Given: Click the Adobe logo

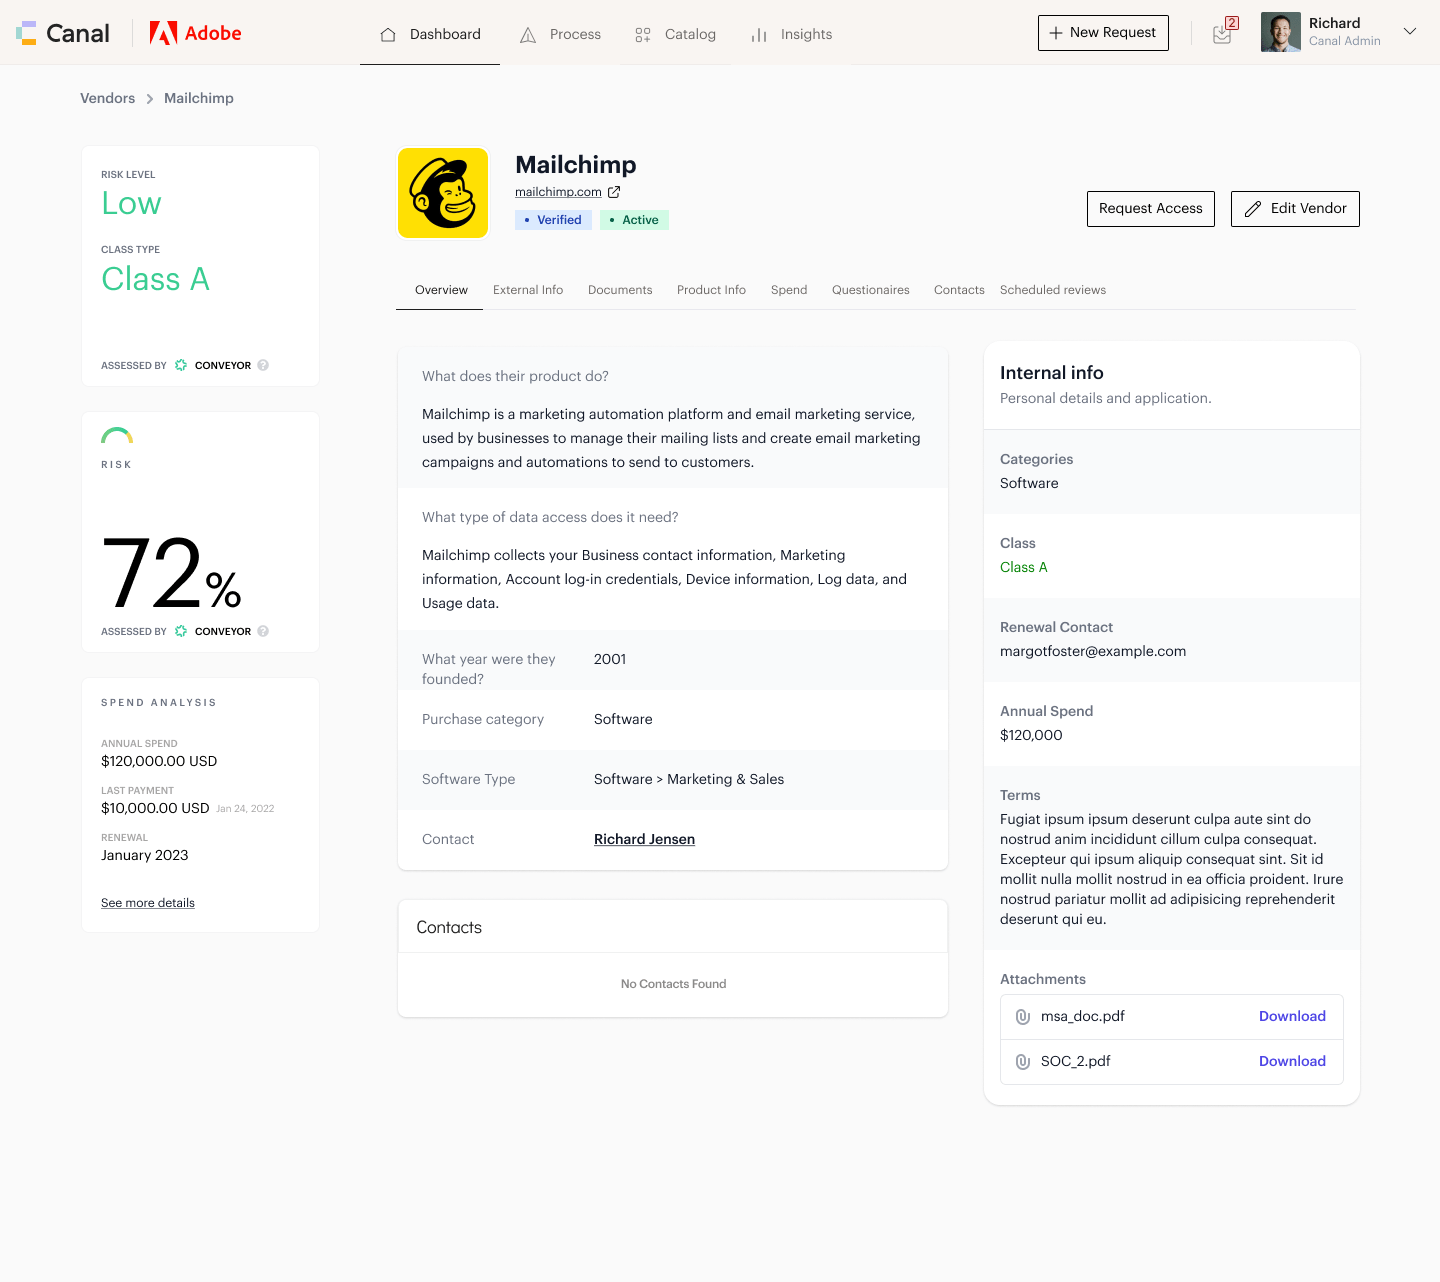Looking at the screenshot, I should click(196, 33).
